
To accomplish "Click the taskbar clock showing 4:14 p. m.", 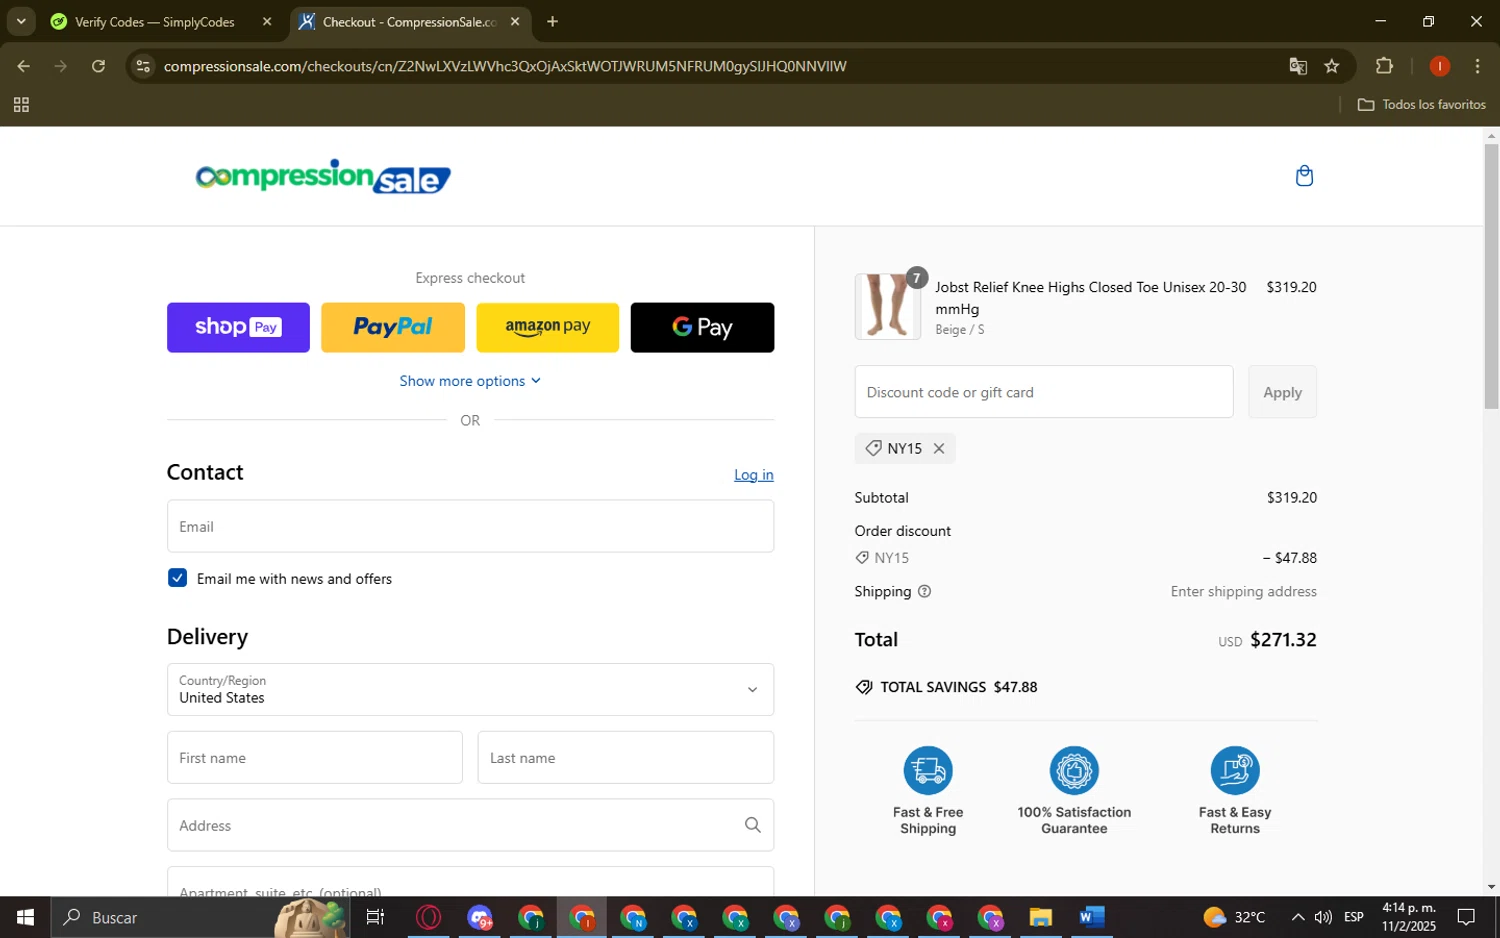I will tap(1409, 917).
